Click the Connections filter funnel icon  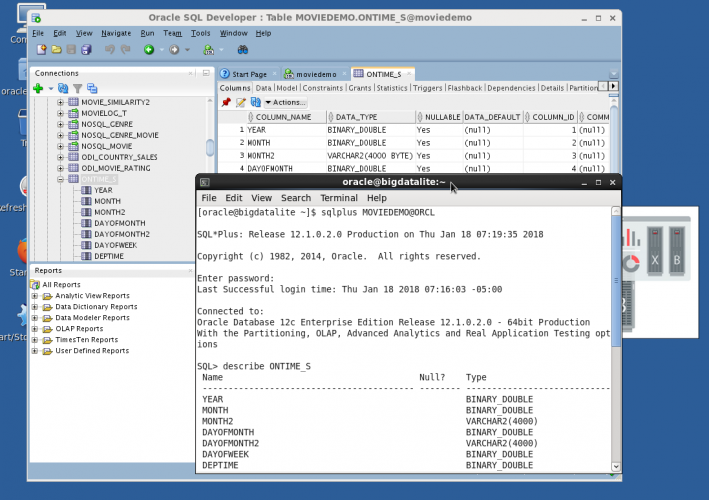[x=77, y=89]
